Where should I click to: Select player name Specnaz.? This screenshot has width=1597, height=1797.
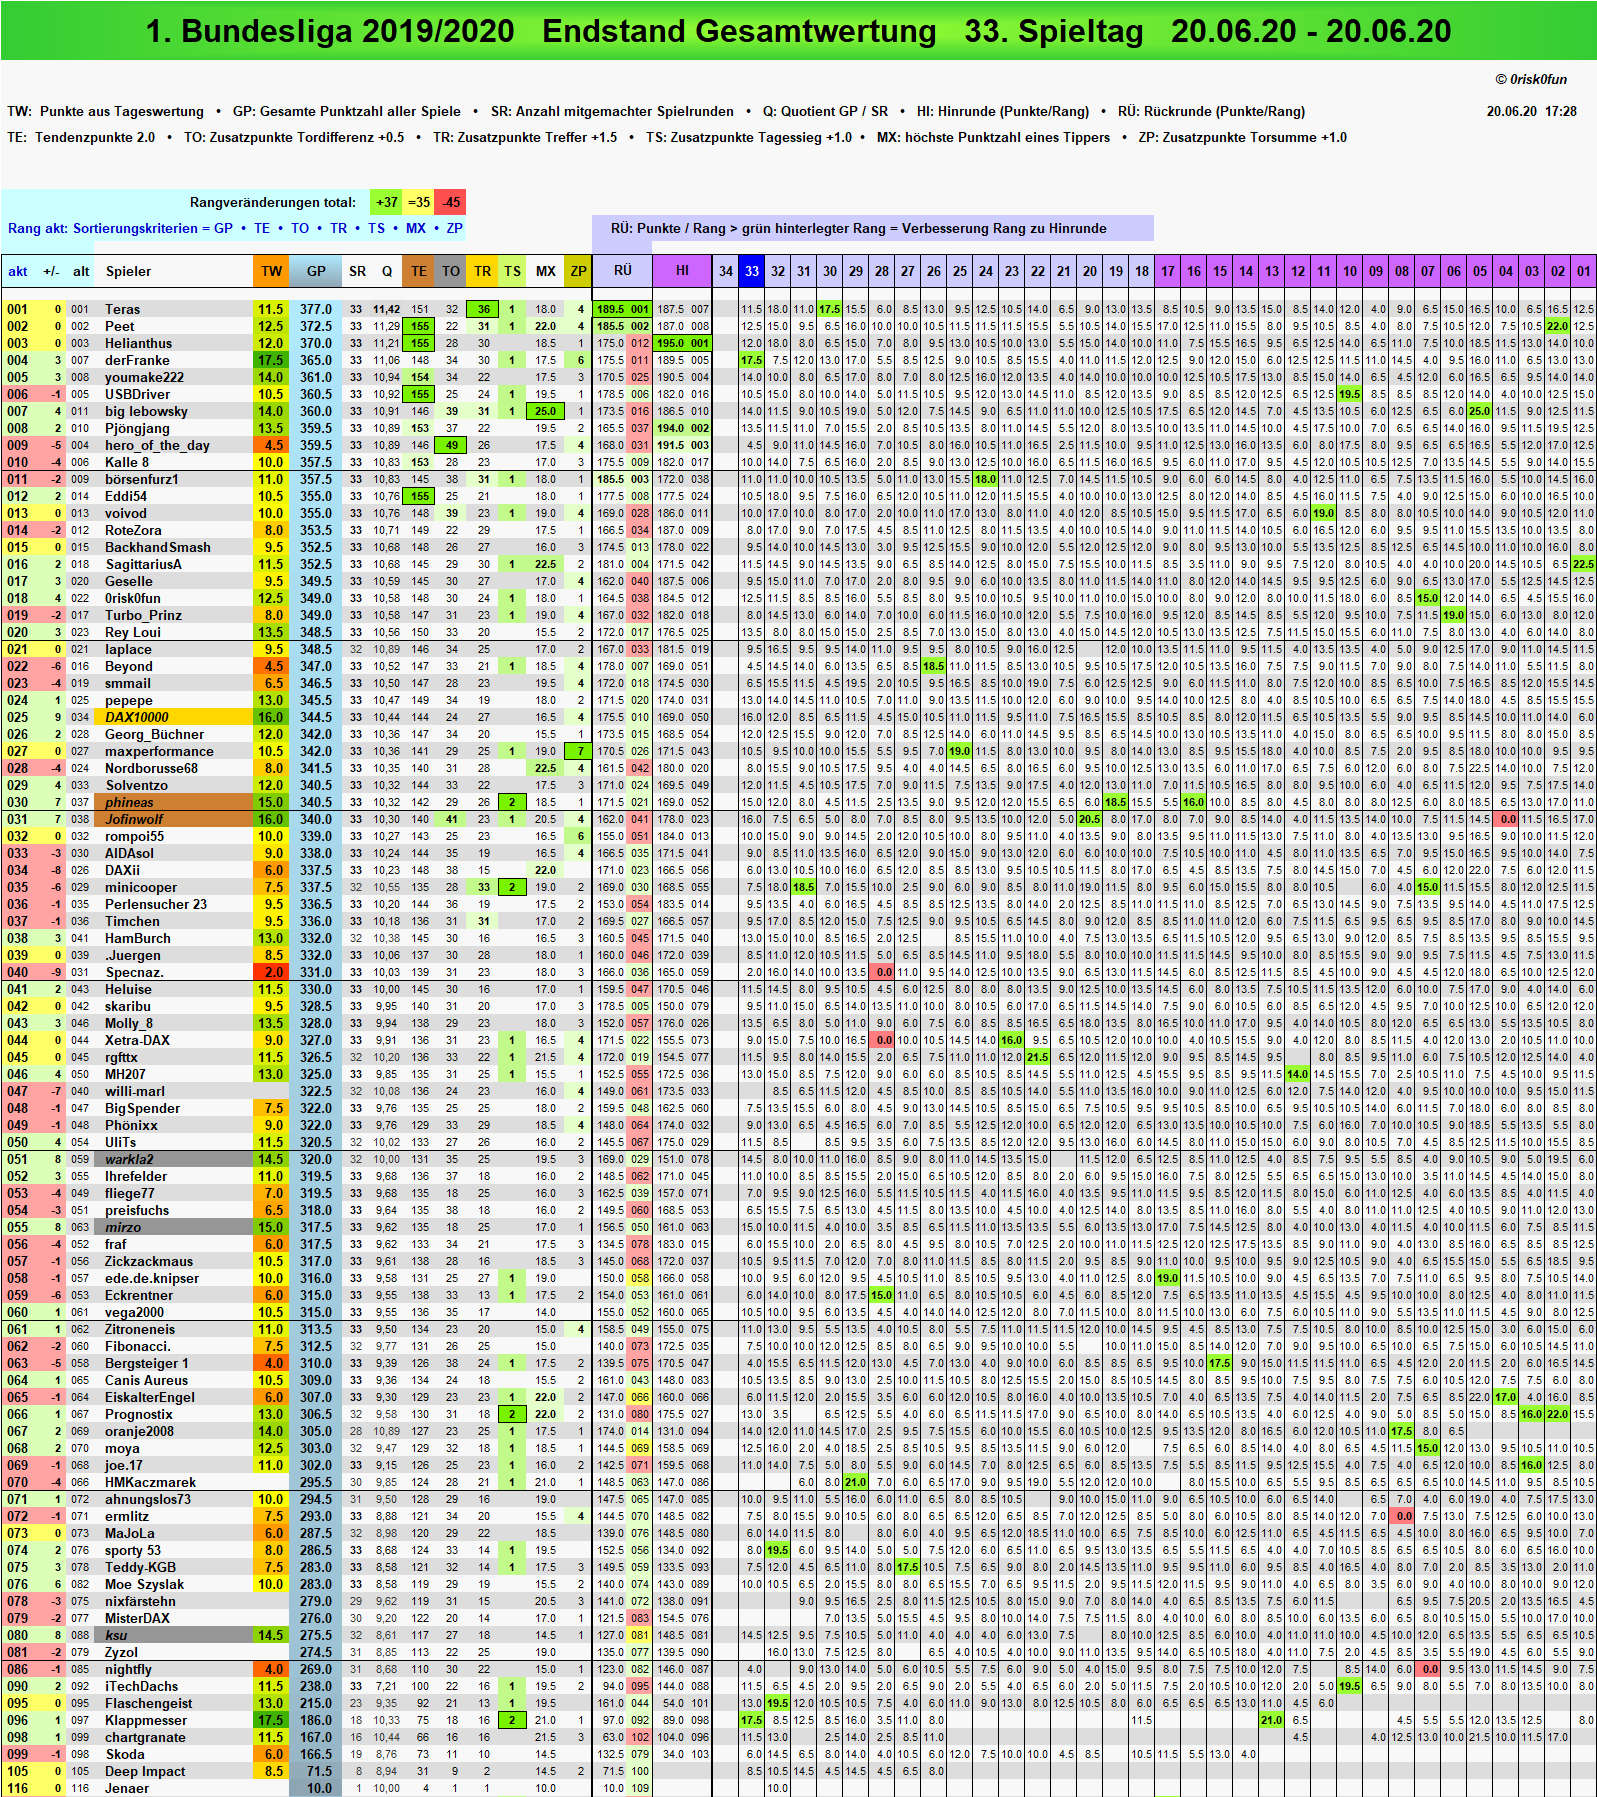click(134, 973)
